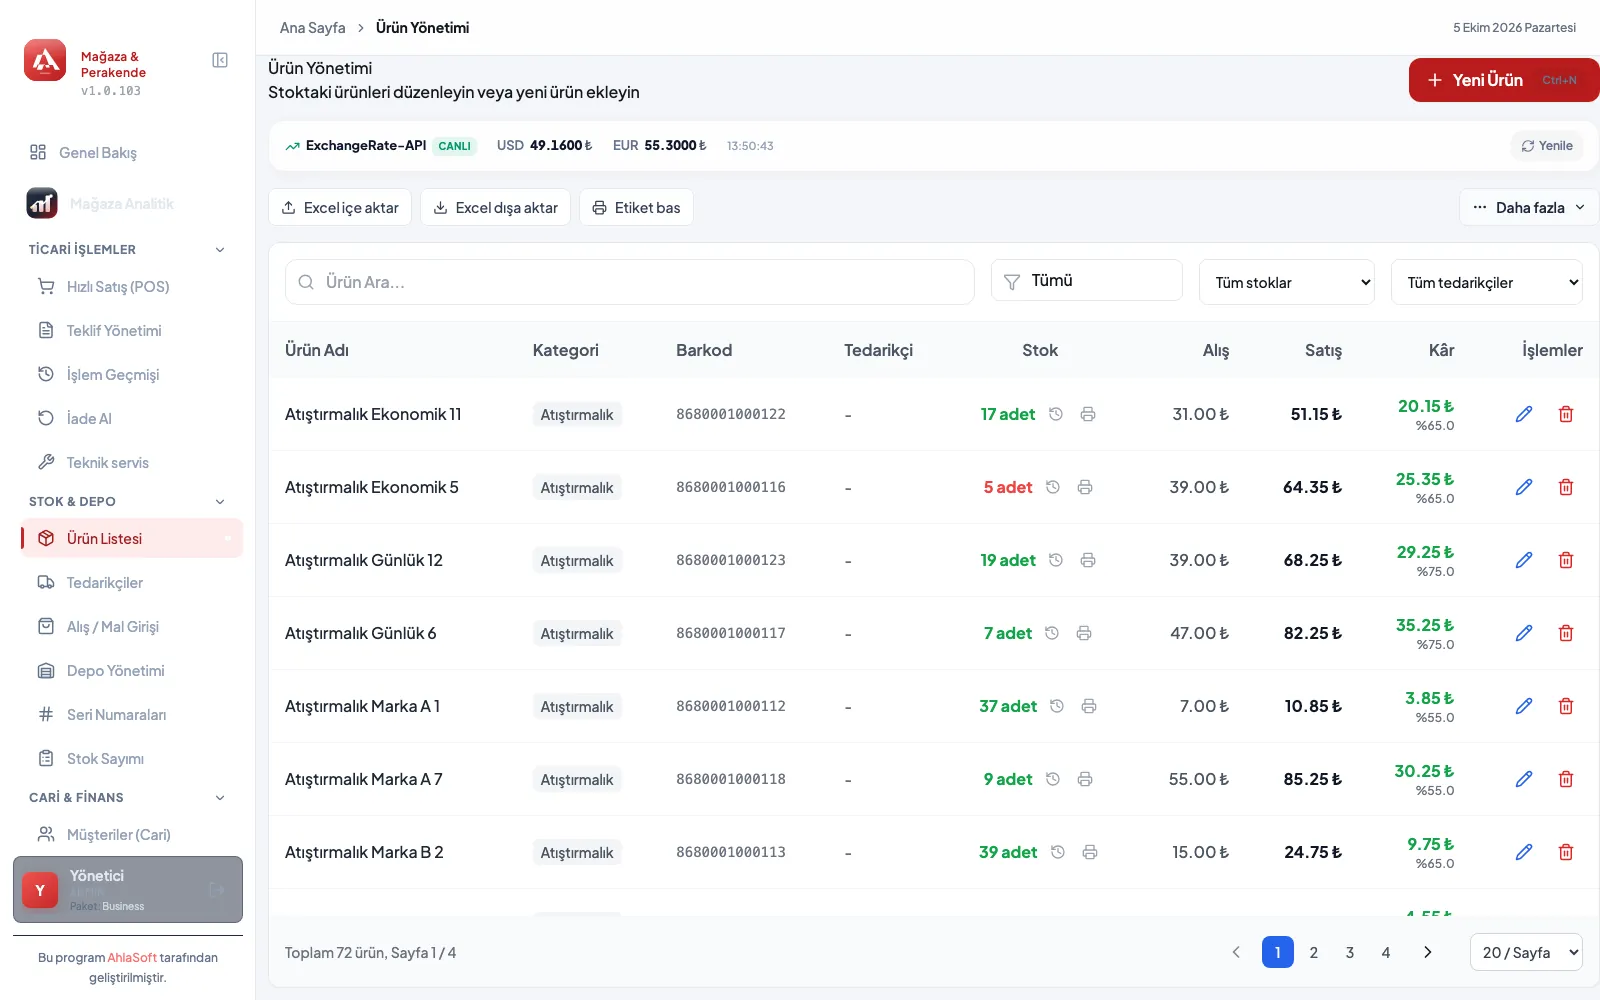The width and height of the screenshot is (1600, 1000).
Task: Click the Ürün Ara search field
Action: [630, 282]
